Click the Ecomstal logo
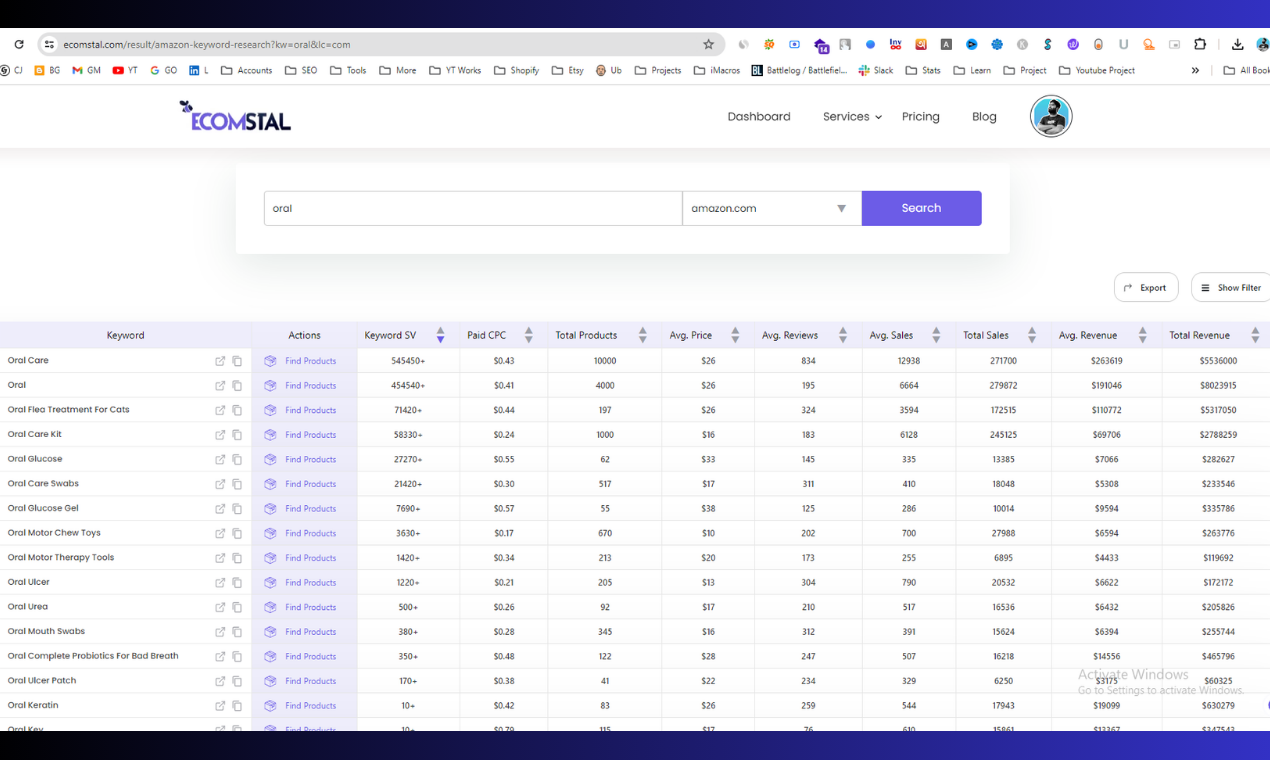Image resolution: width=1270 pixels, height=760 pixels. click(x=235, y=116)
